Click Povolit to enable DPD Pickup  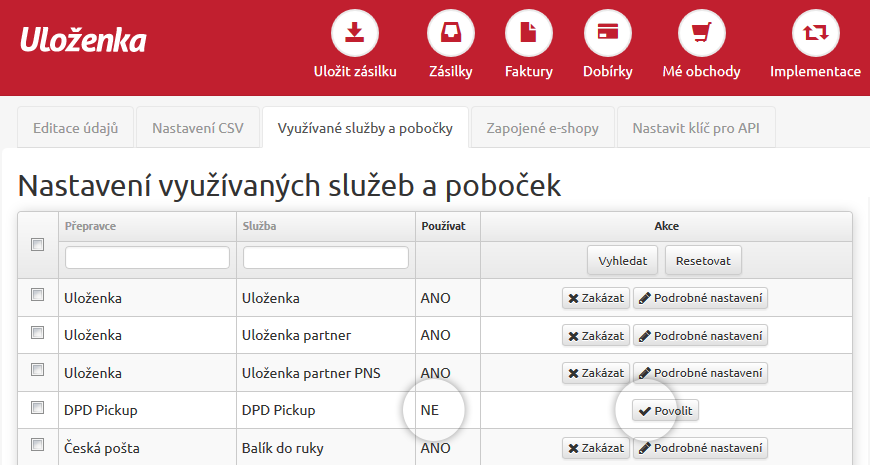point(665,411)
